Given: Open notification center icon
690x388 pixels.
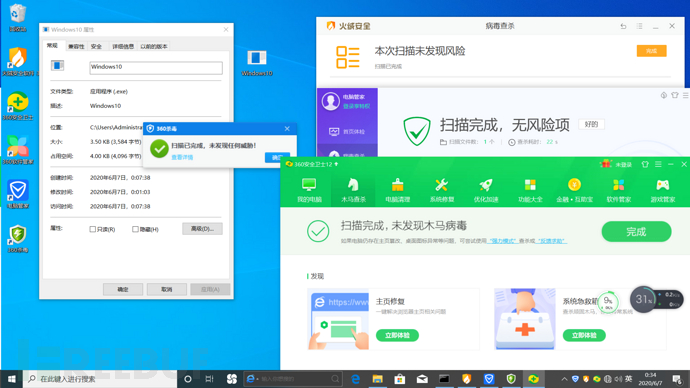Looking at the screenshot, I should pos(677,379).
